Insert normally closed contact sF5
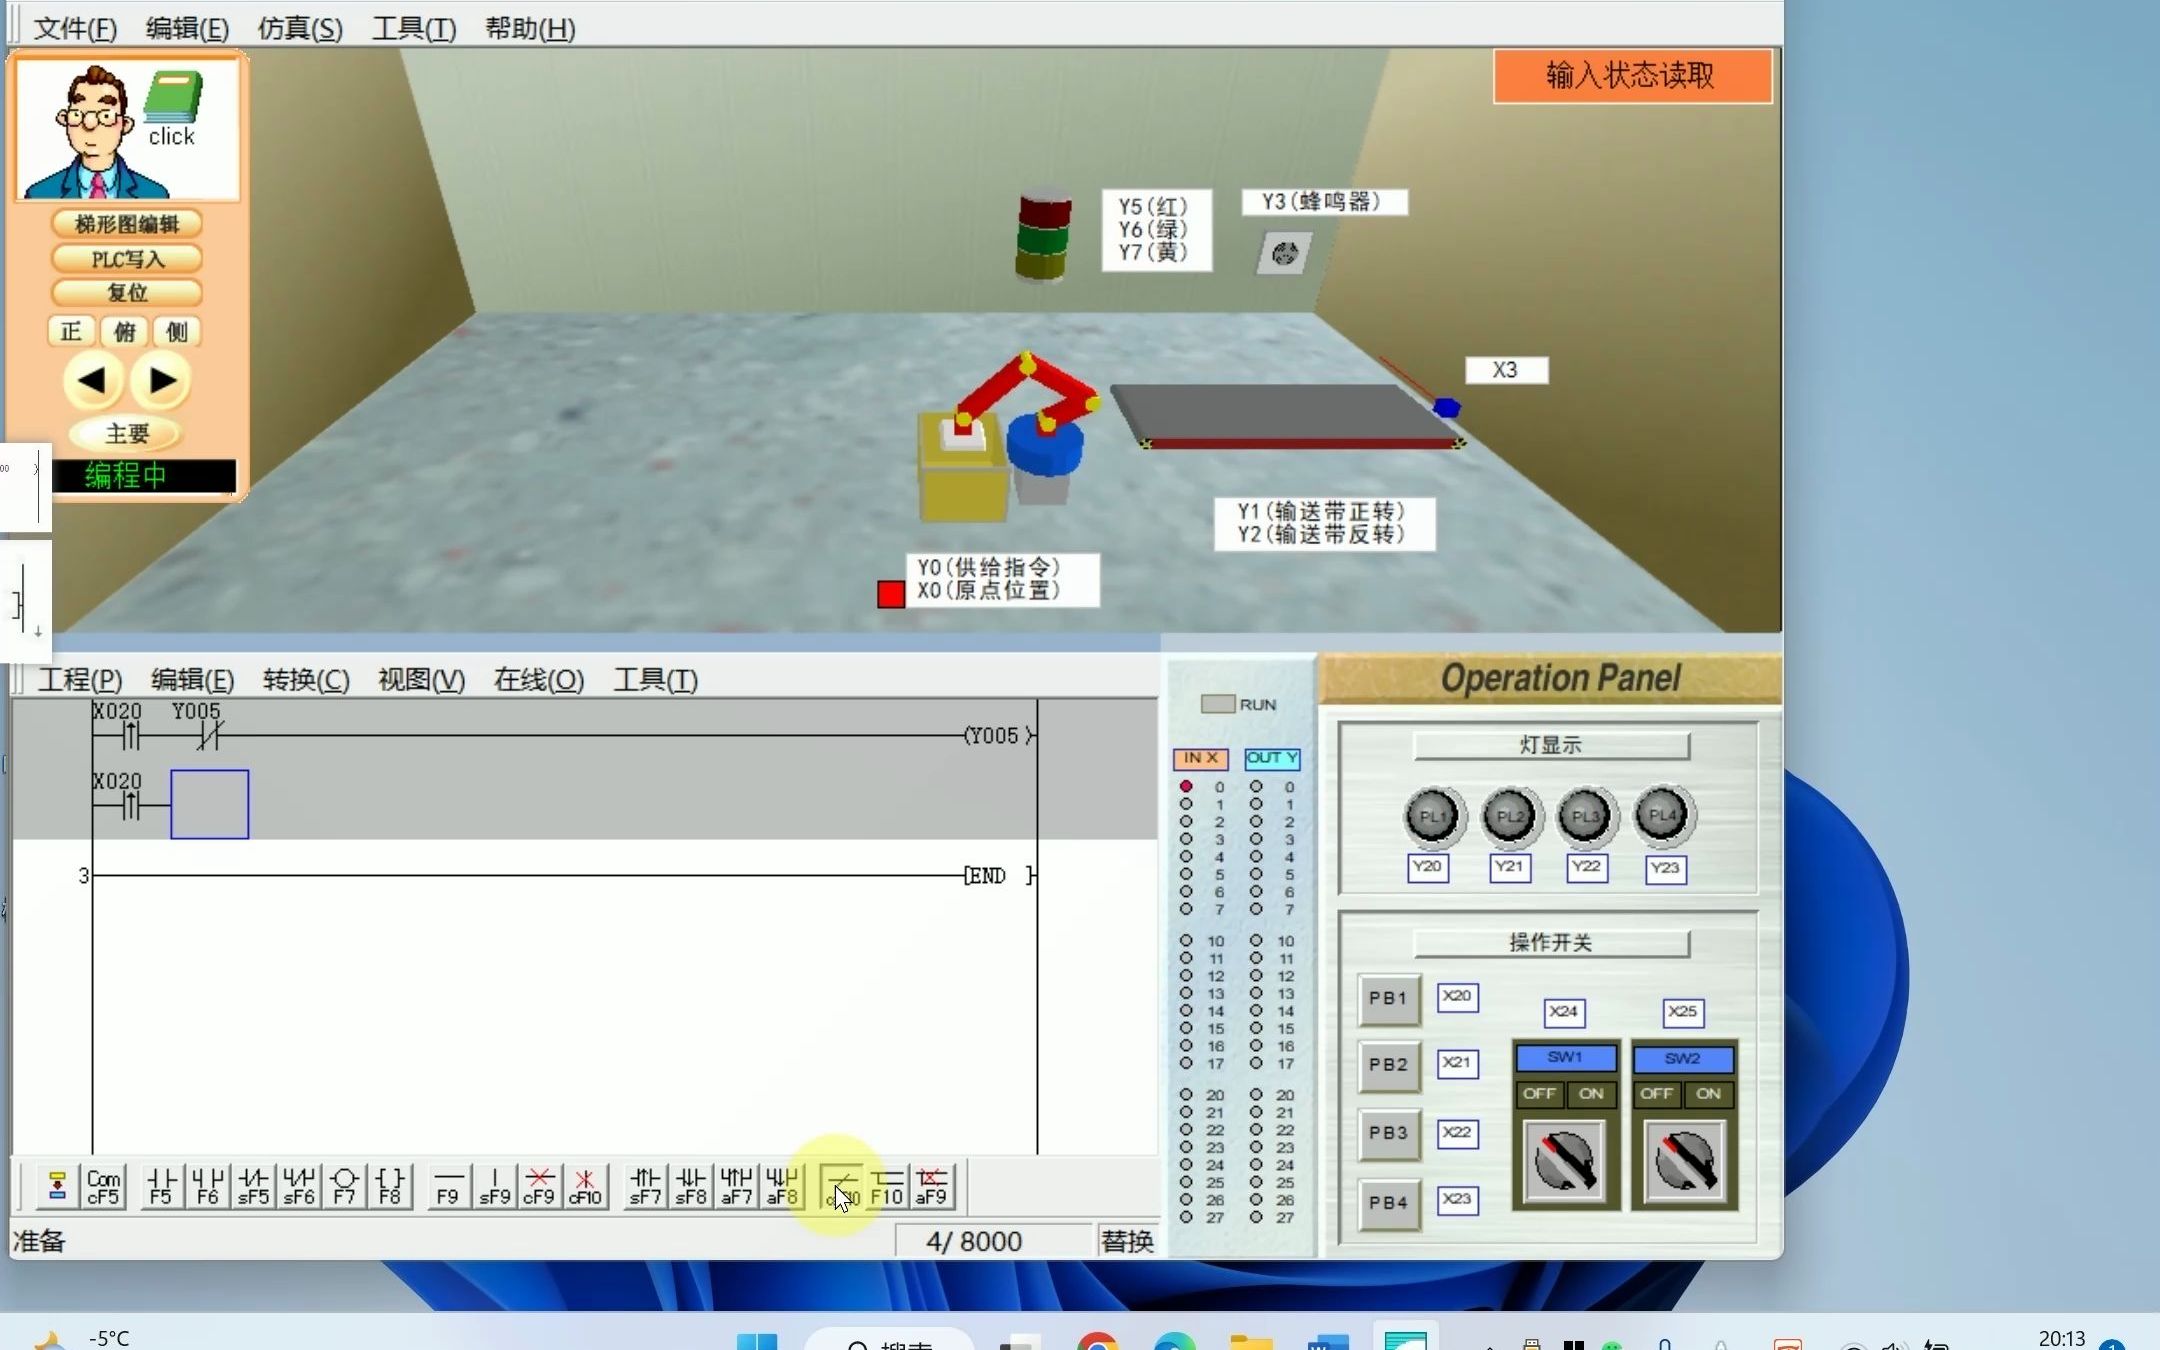Image resolution: width=2160 pixels, height=1350 pixels. click(253, 1186)
